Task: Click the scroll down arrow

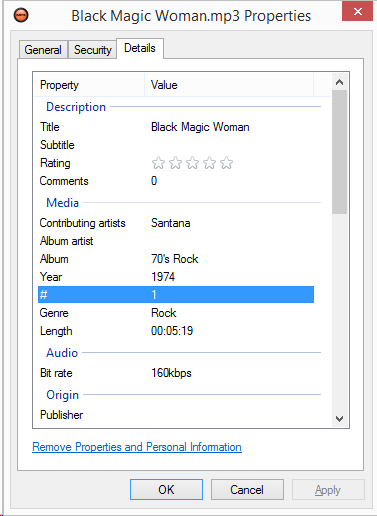Action: pyautogui.click(x=339, y=419)
